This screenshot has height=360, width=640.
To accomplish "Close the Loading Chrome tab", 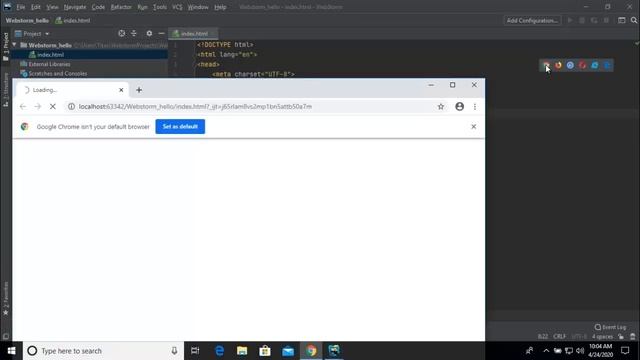I will click(x=121, y=90).
